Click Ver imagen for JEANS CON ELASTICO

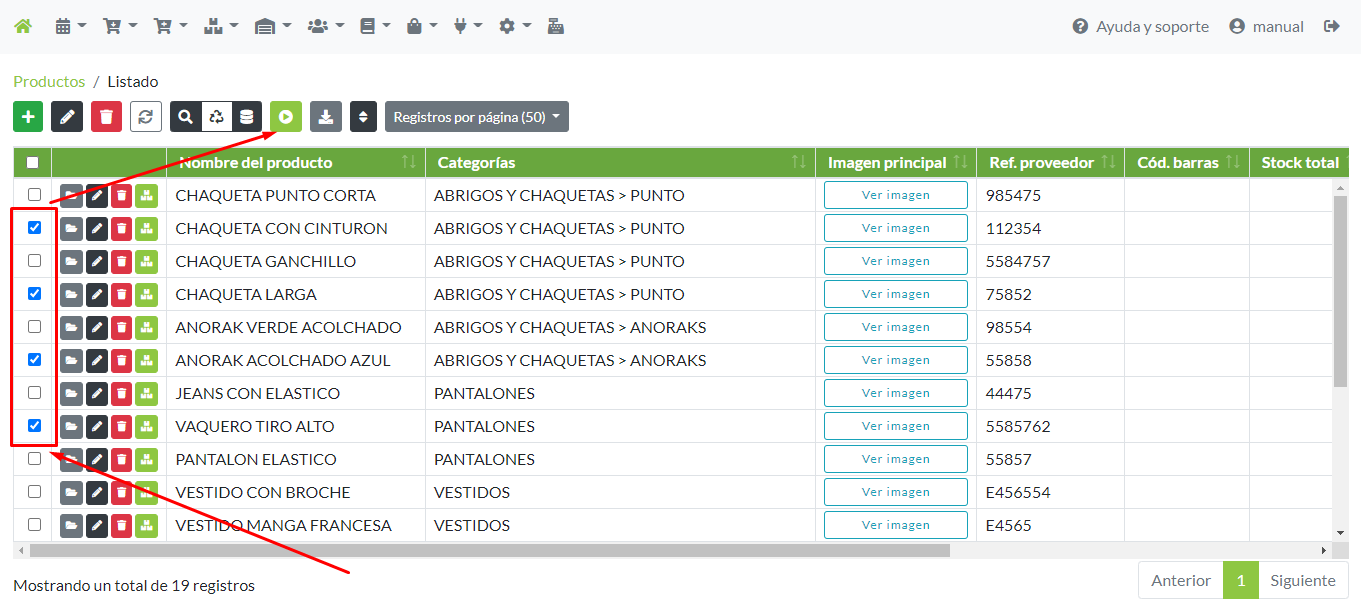tap(895, 392)
